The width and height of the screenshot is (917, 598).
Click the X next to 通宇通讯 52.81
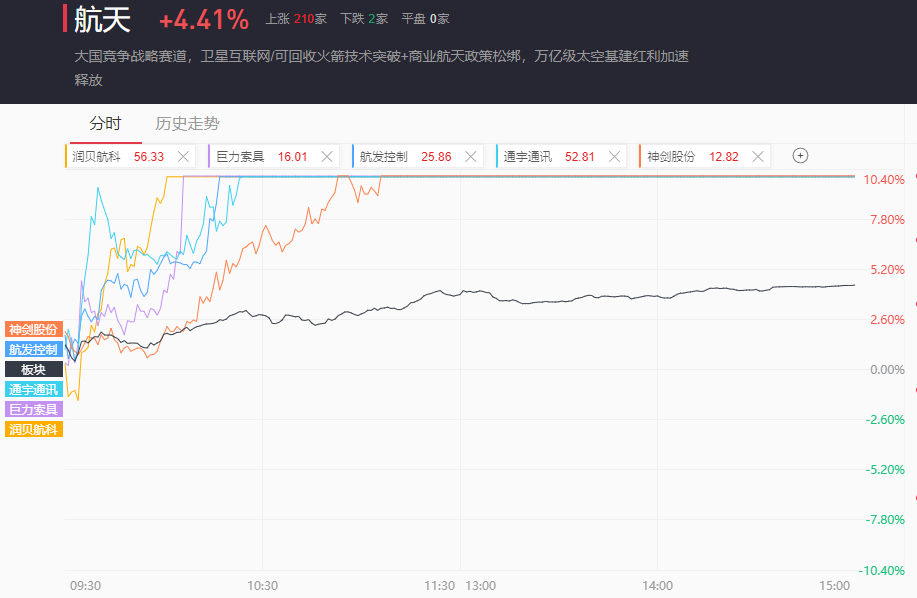[x=614, y=156]
